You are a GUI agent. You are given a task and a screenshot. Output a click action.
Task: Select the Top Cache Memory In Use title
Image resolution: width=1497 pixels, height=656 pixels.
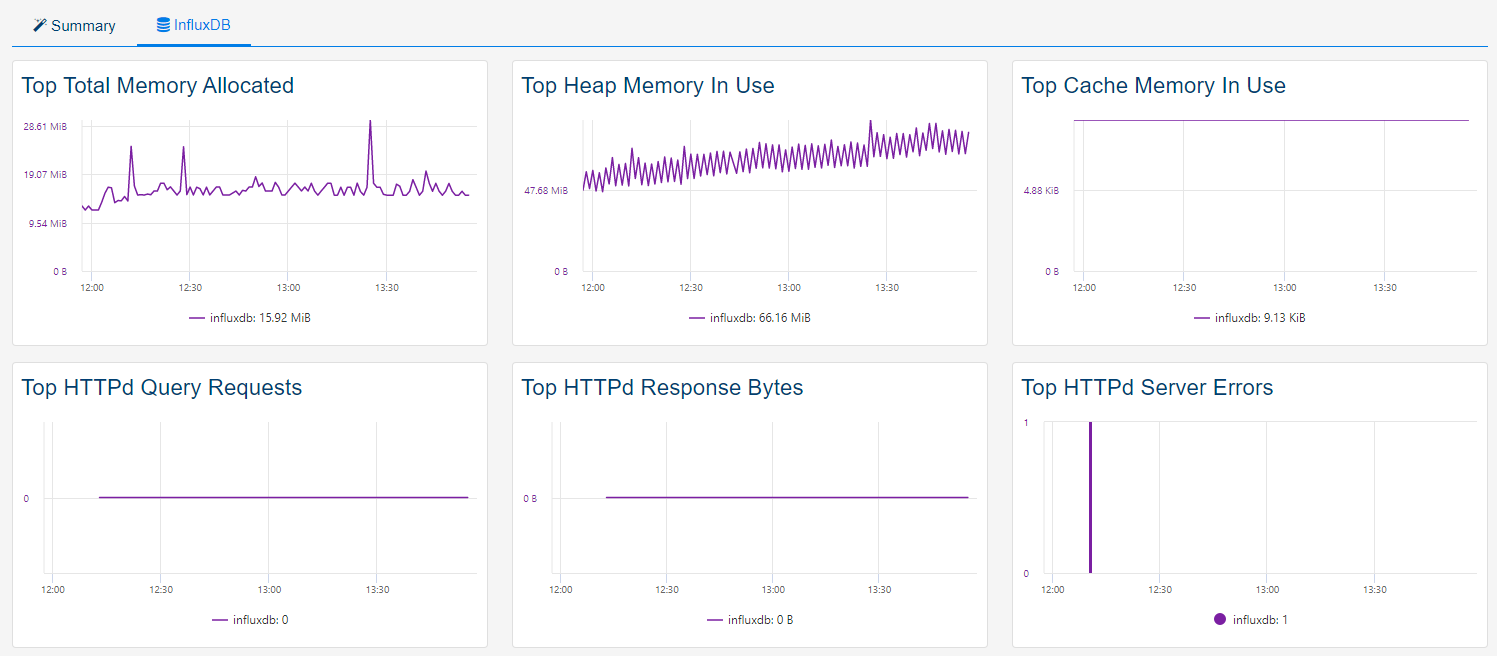(1153, 86)
